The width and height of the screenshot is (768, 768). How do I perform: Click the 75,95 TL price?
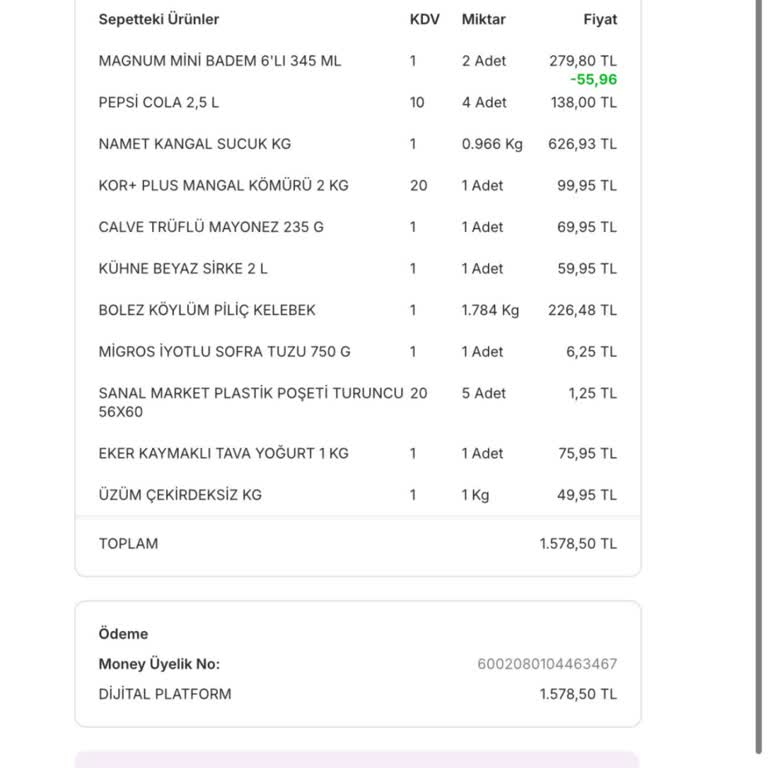point(587,454)
